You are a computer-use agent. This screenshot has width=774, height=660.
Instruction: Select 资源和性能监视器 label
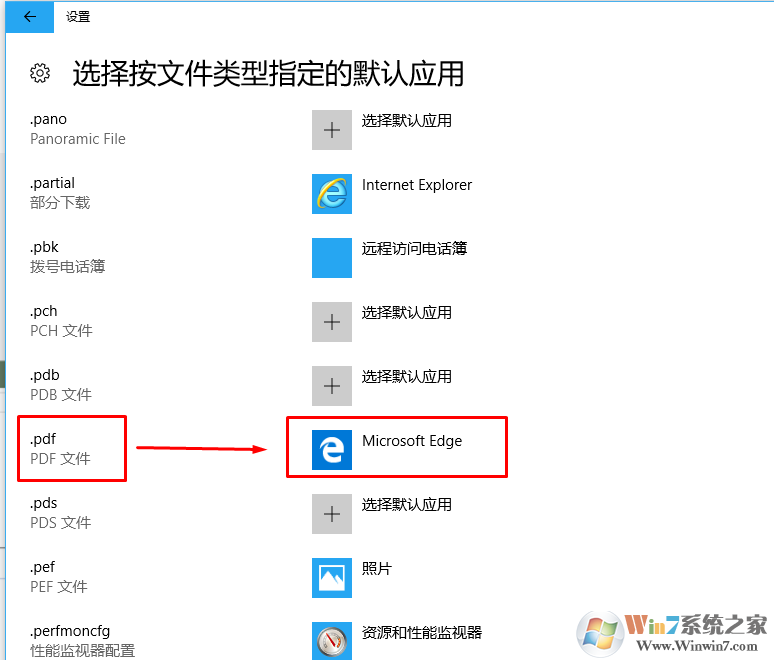[x=422, y=632]
